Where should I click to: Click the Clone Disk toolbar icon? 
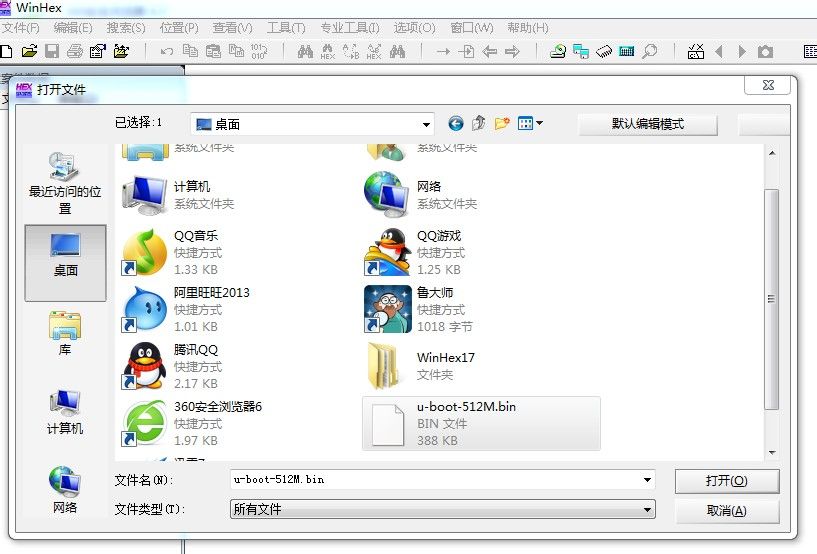[x=581, y=51]
